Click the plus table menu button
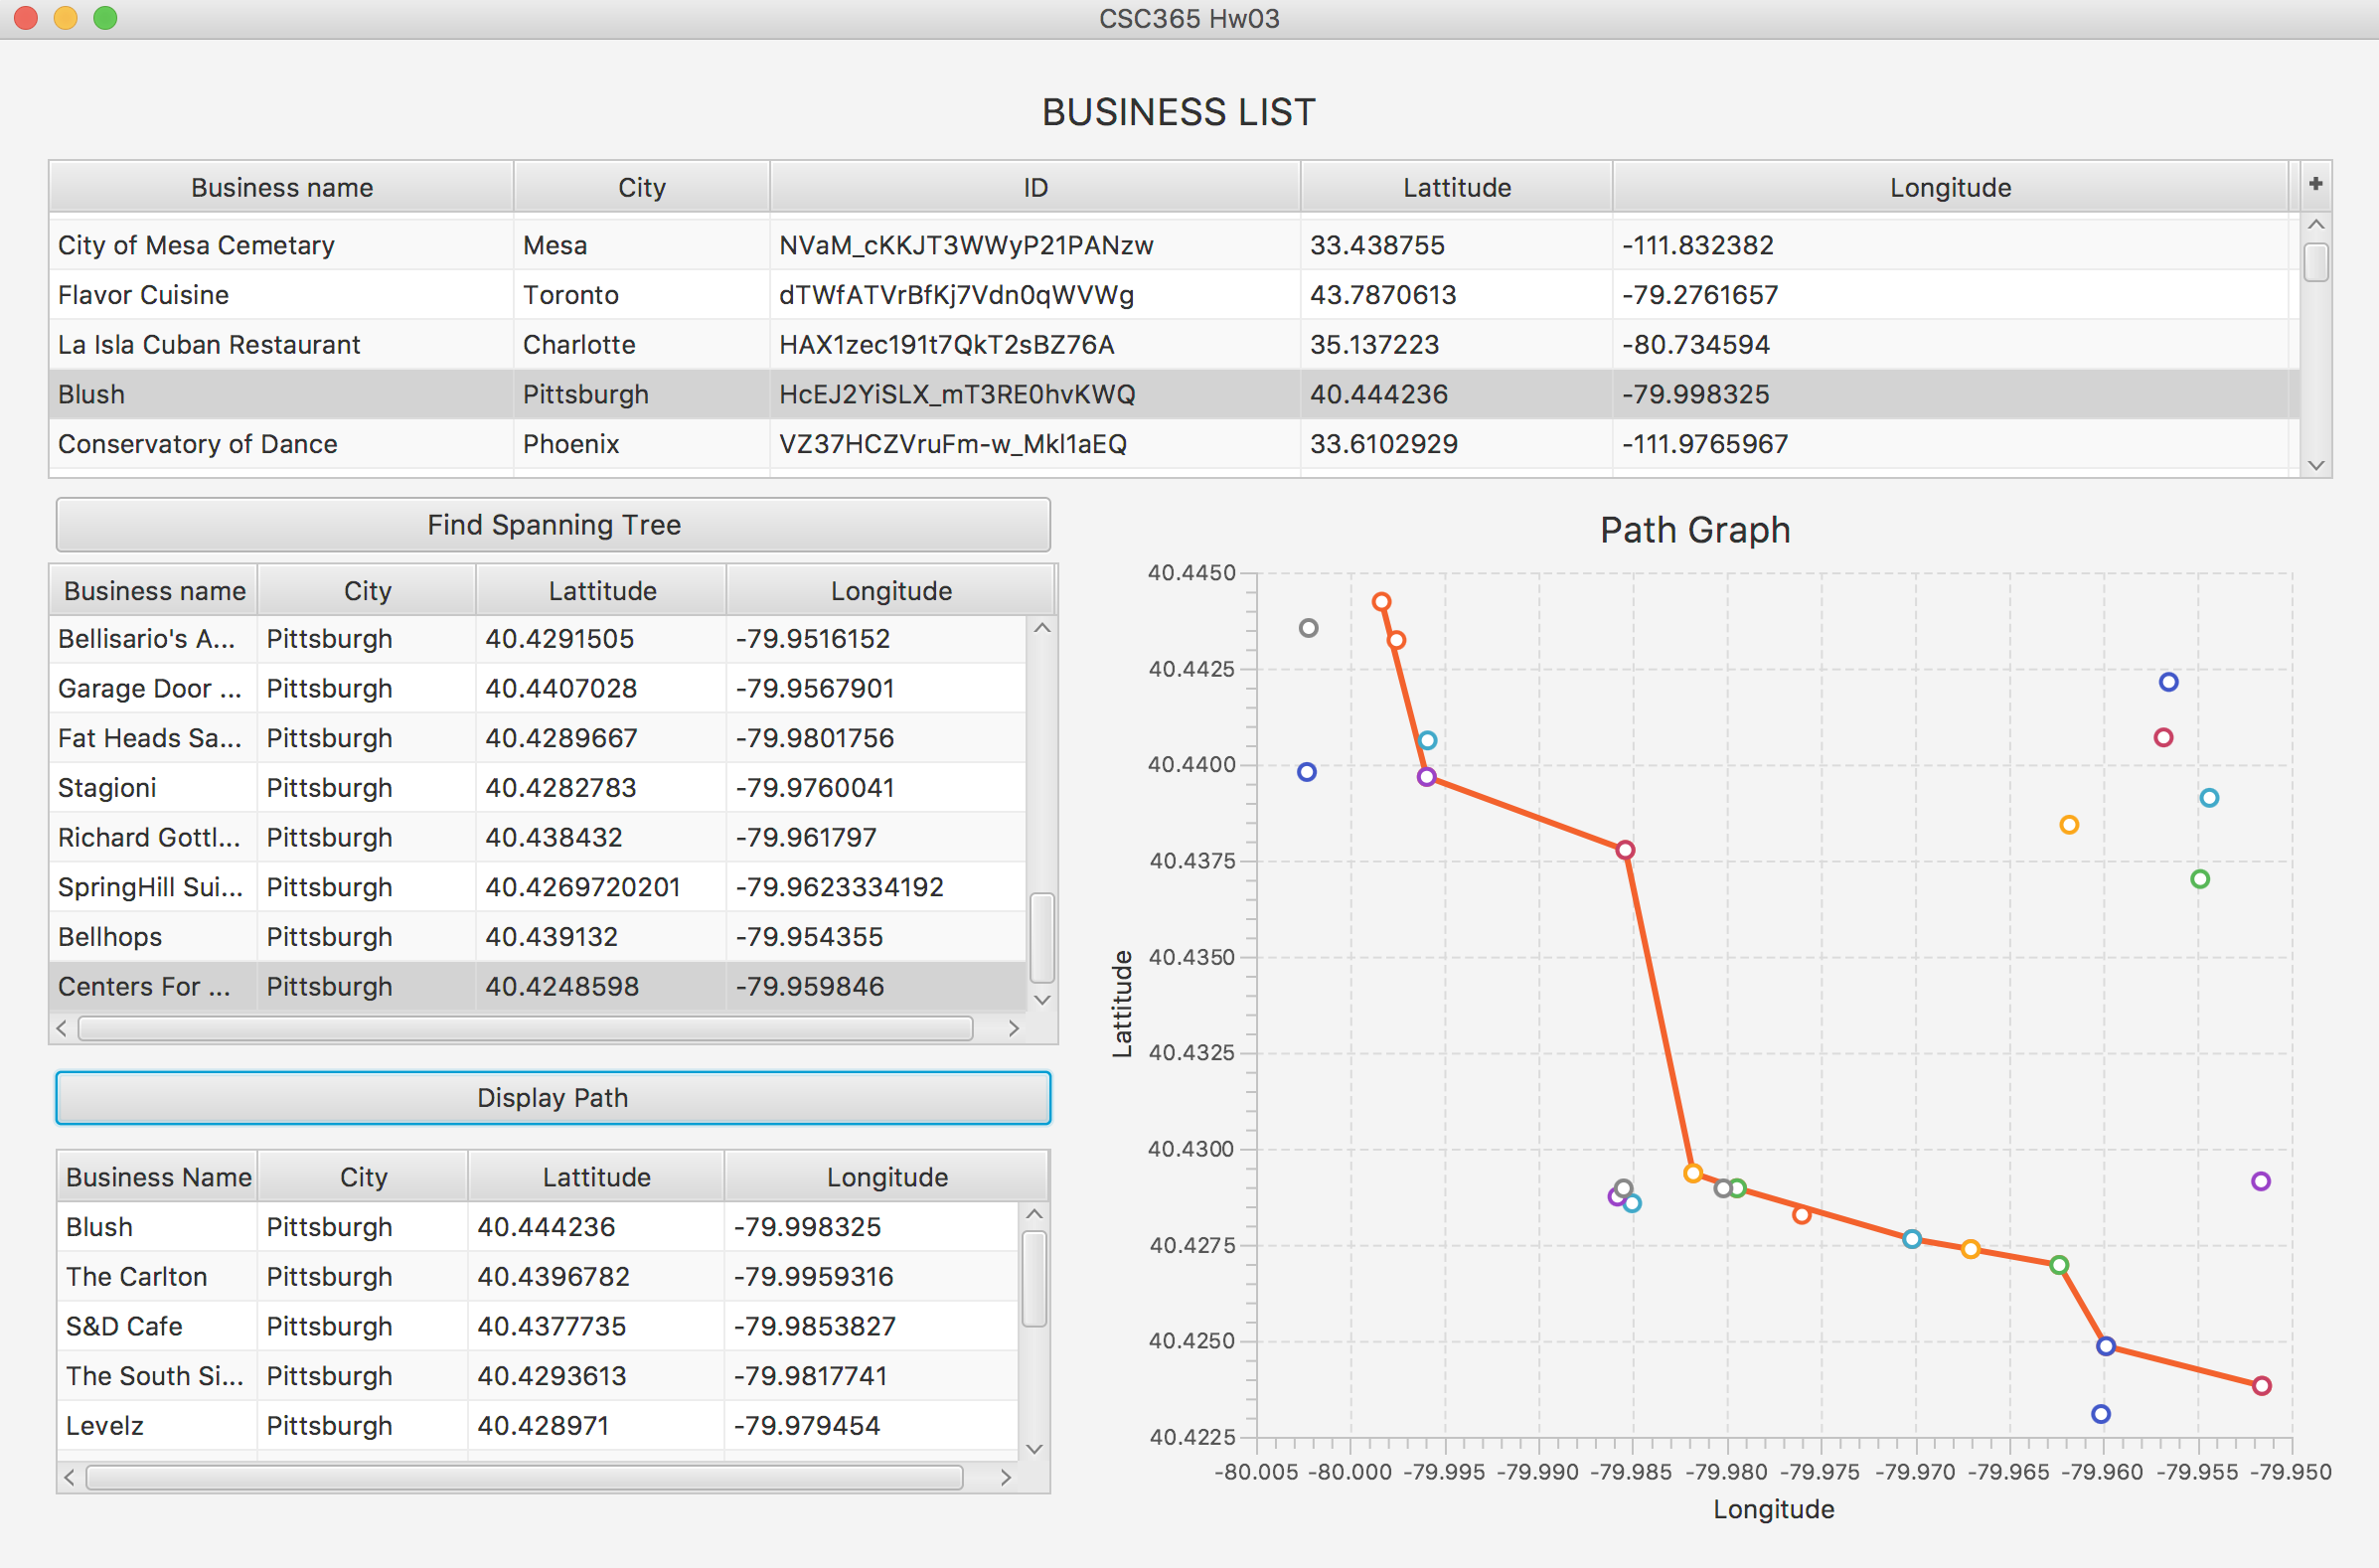Screen dimensions: 2379x1568 2314,185
